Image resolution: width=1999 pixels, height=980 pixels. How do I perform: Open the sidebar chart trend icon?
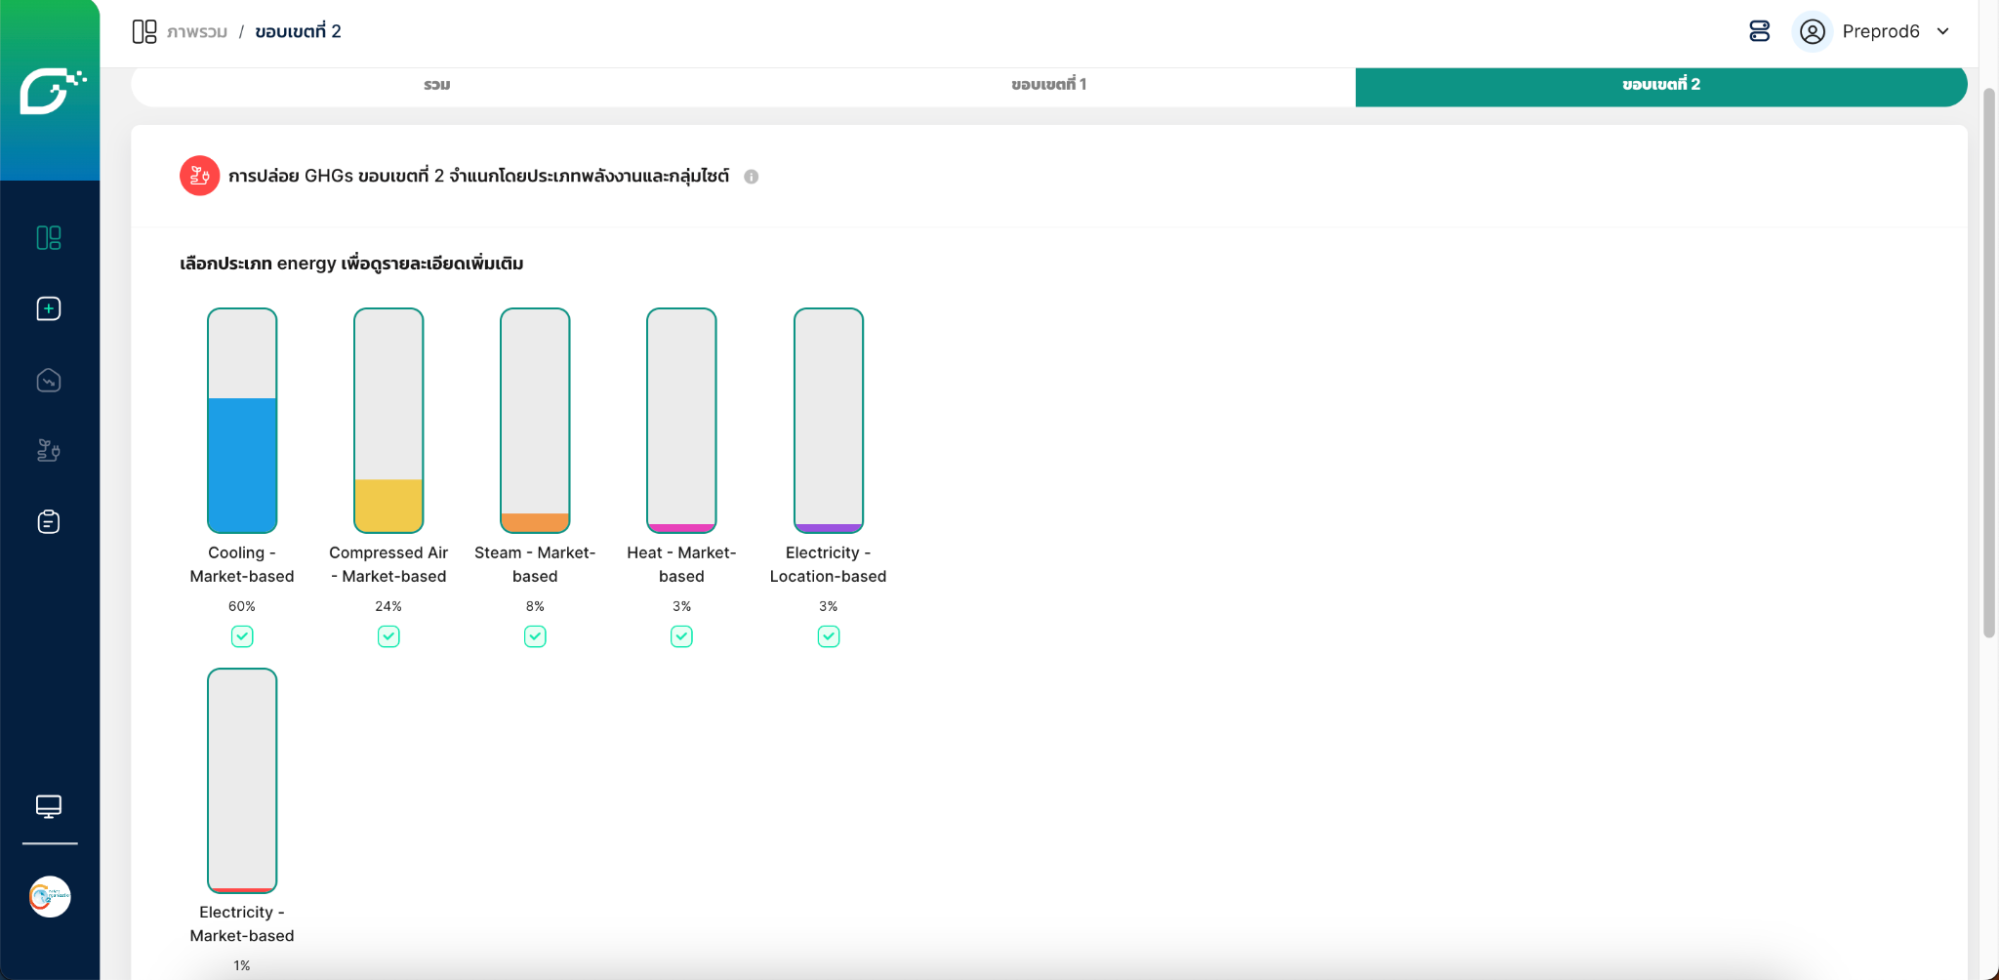click(x=48, y=381)
